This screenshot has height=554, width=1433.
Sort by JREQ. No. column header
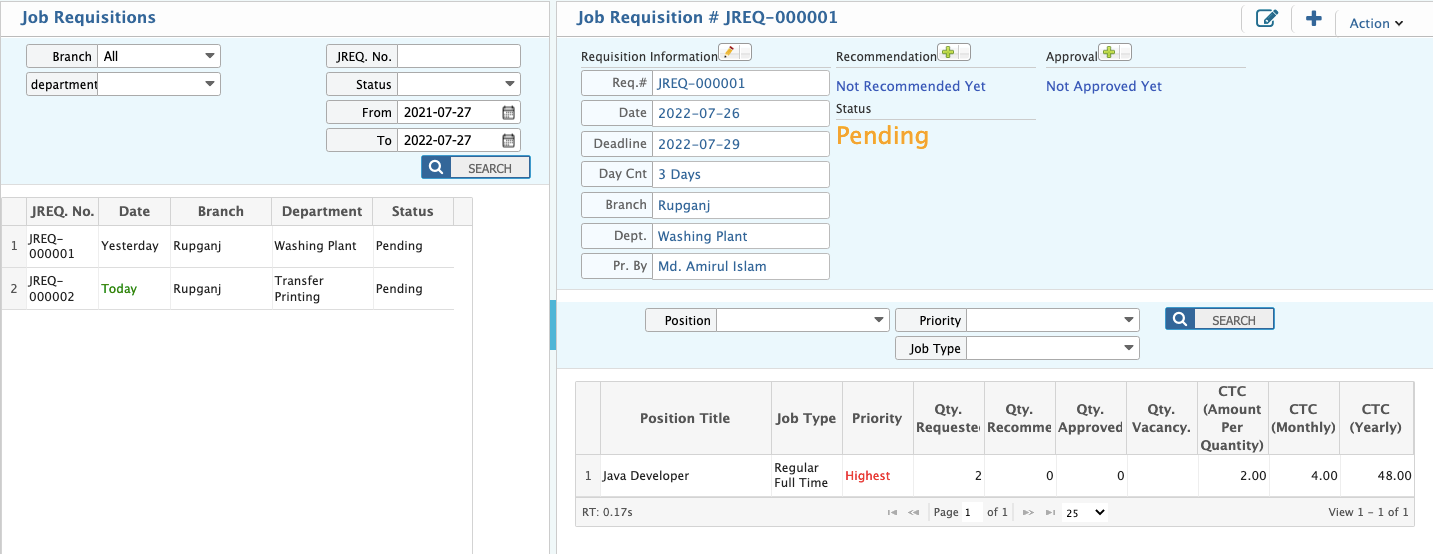62,211
